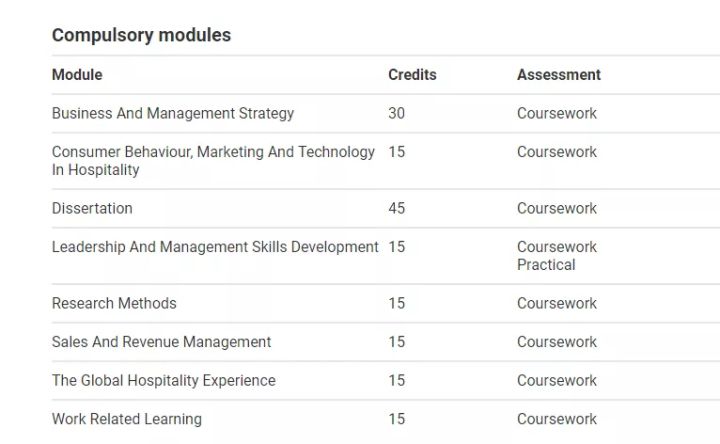Click the Credits column header
The height and width of the screenshot is (444, 720).
click(412, 75)
